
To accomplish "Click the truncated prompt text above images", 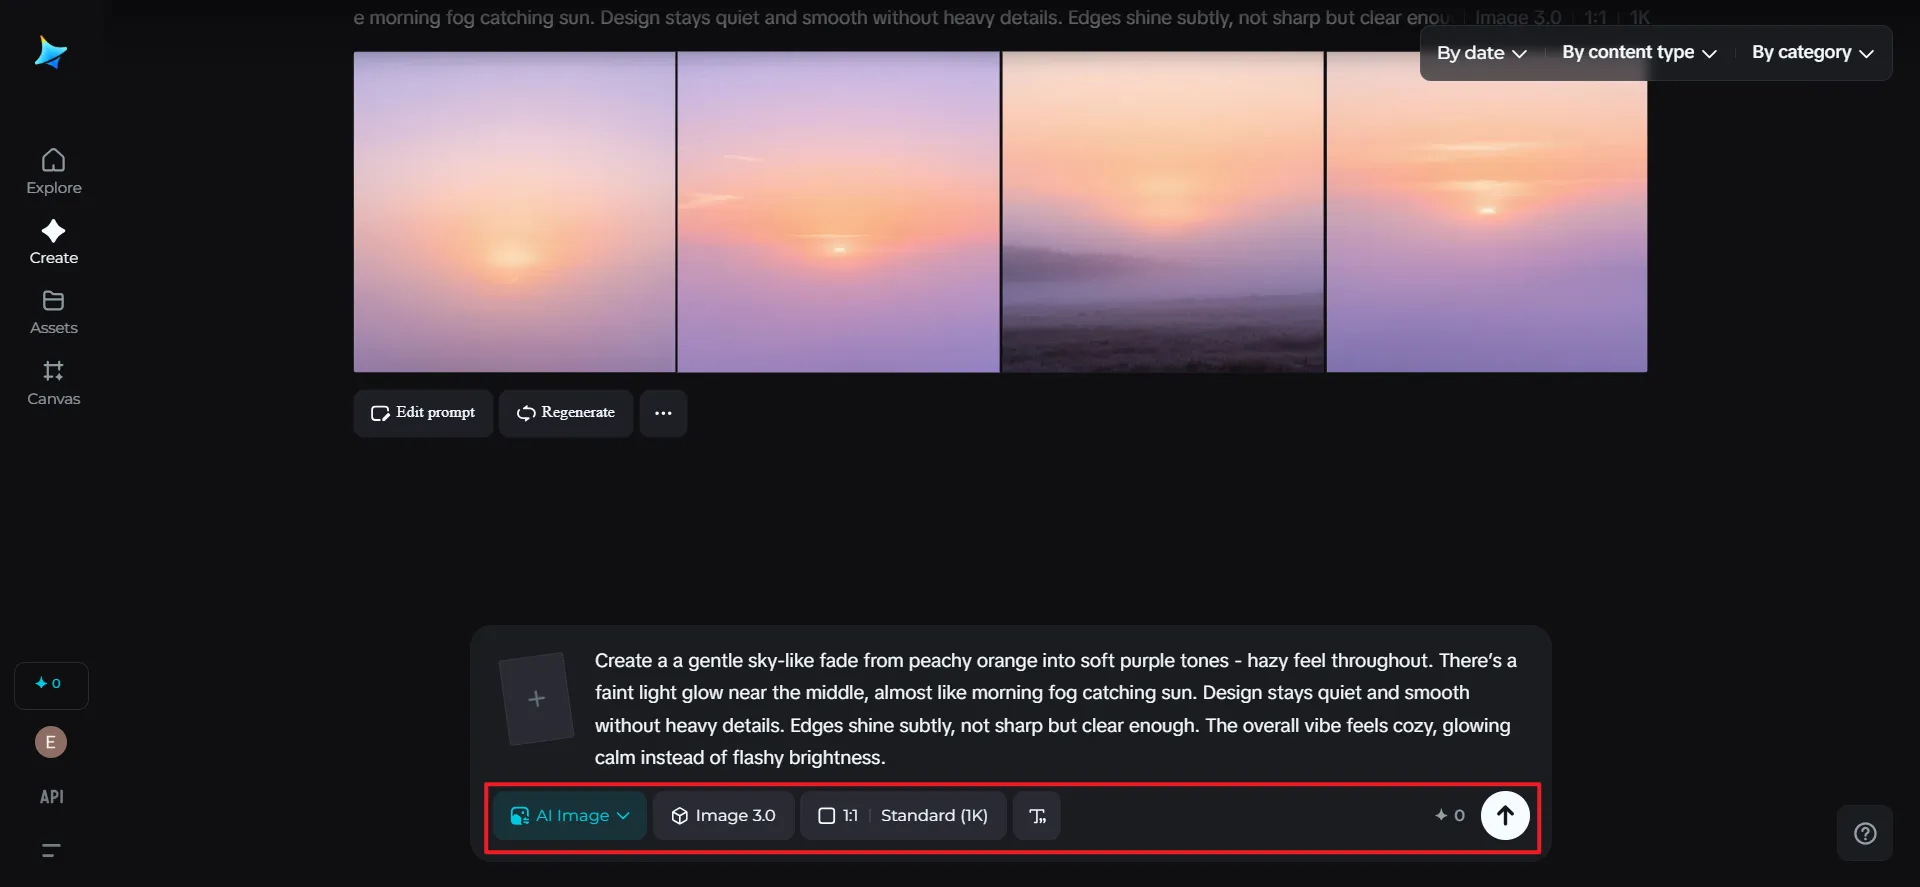I will pos(903,18).
